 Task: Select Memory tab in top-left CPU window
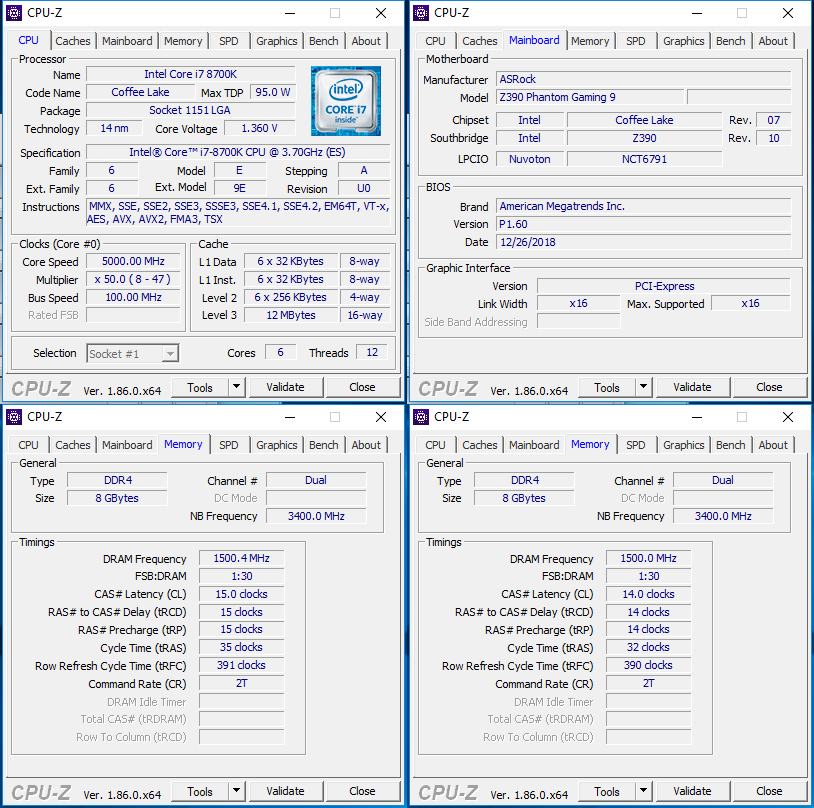183,41
